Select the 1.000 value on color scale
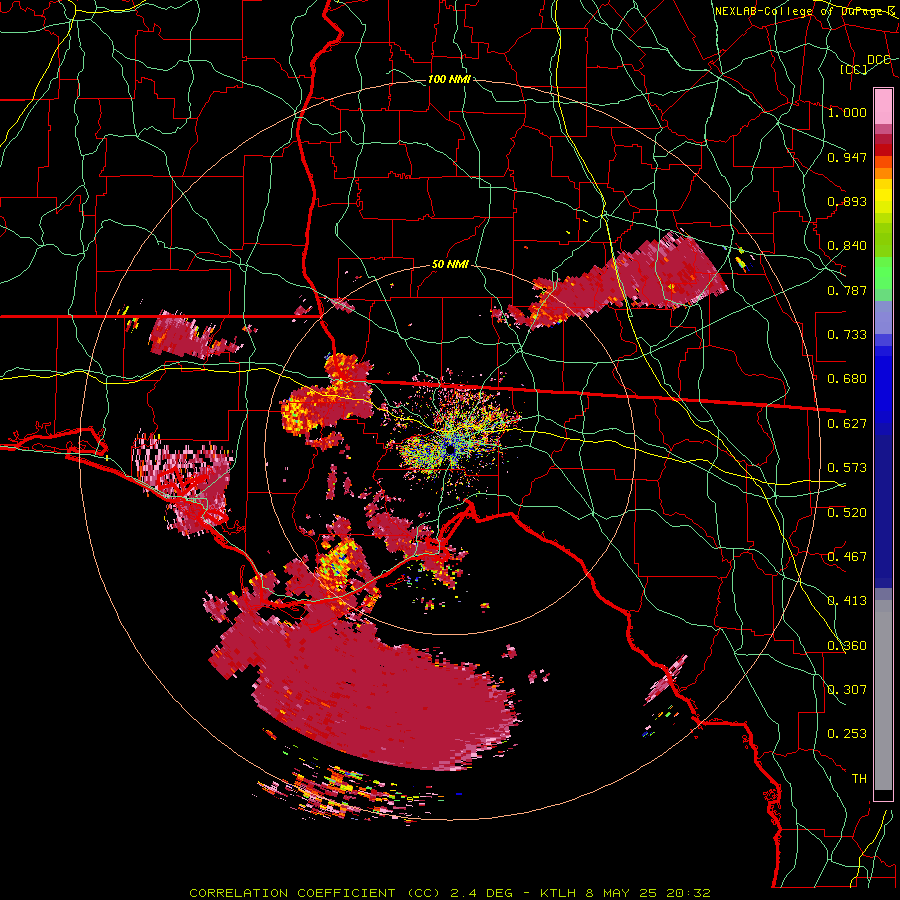Viewport: 900px width, 900px height. point(847,112)
